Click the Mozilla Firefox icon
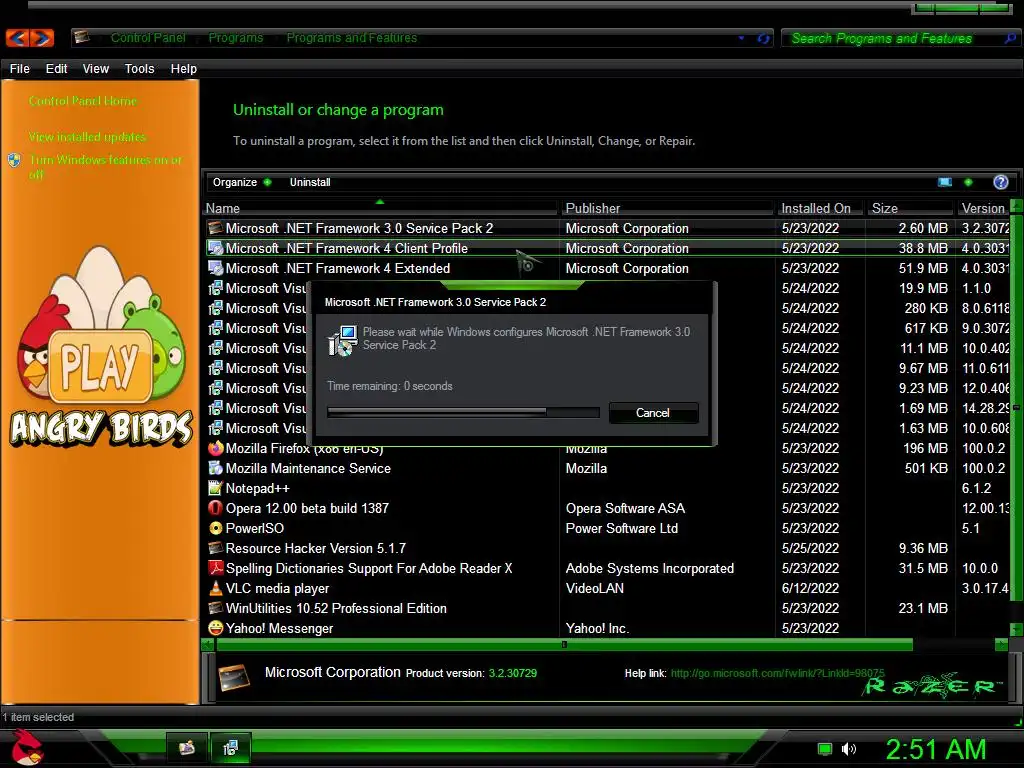This screenshot has height=768, width=1024. (215, 449)
